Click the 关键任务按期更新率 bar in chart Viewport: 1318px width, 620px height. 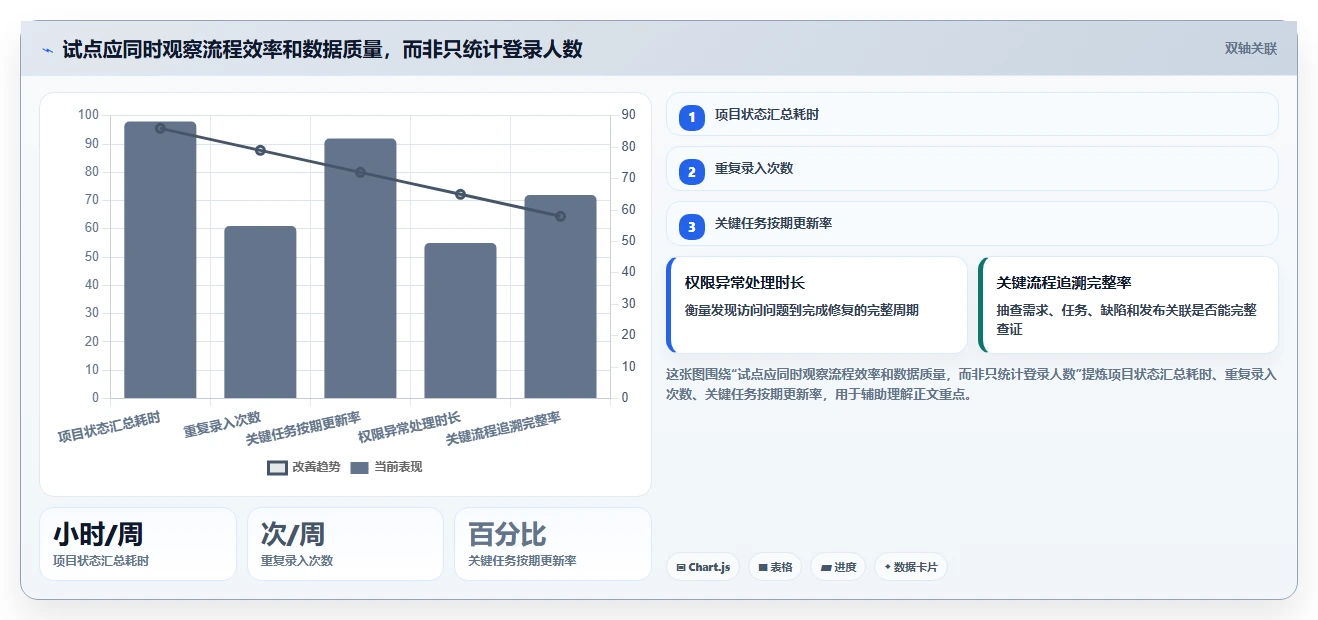click(360, 268)
